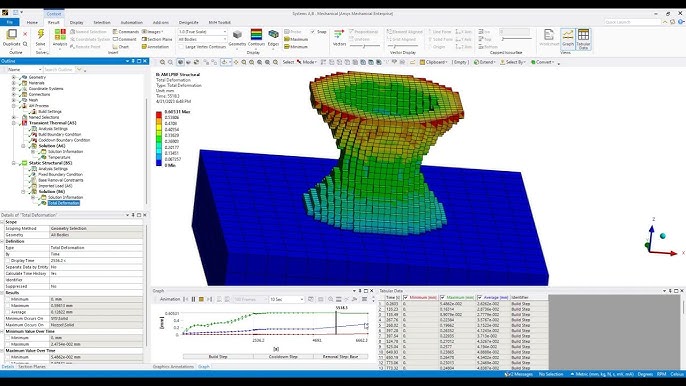Viewport: 686px width, 386px height.
Task: Open the Contours display icon
Action: pyautogui.click(x=256, y=35)
